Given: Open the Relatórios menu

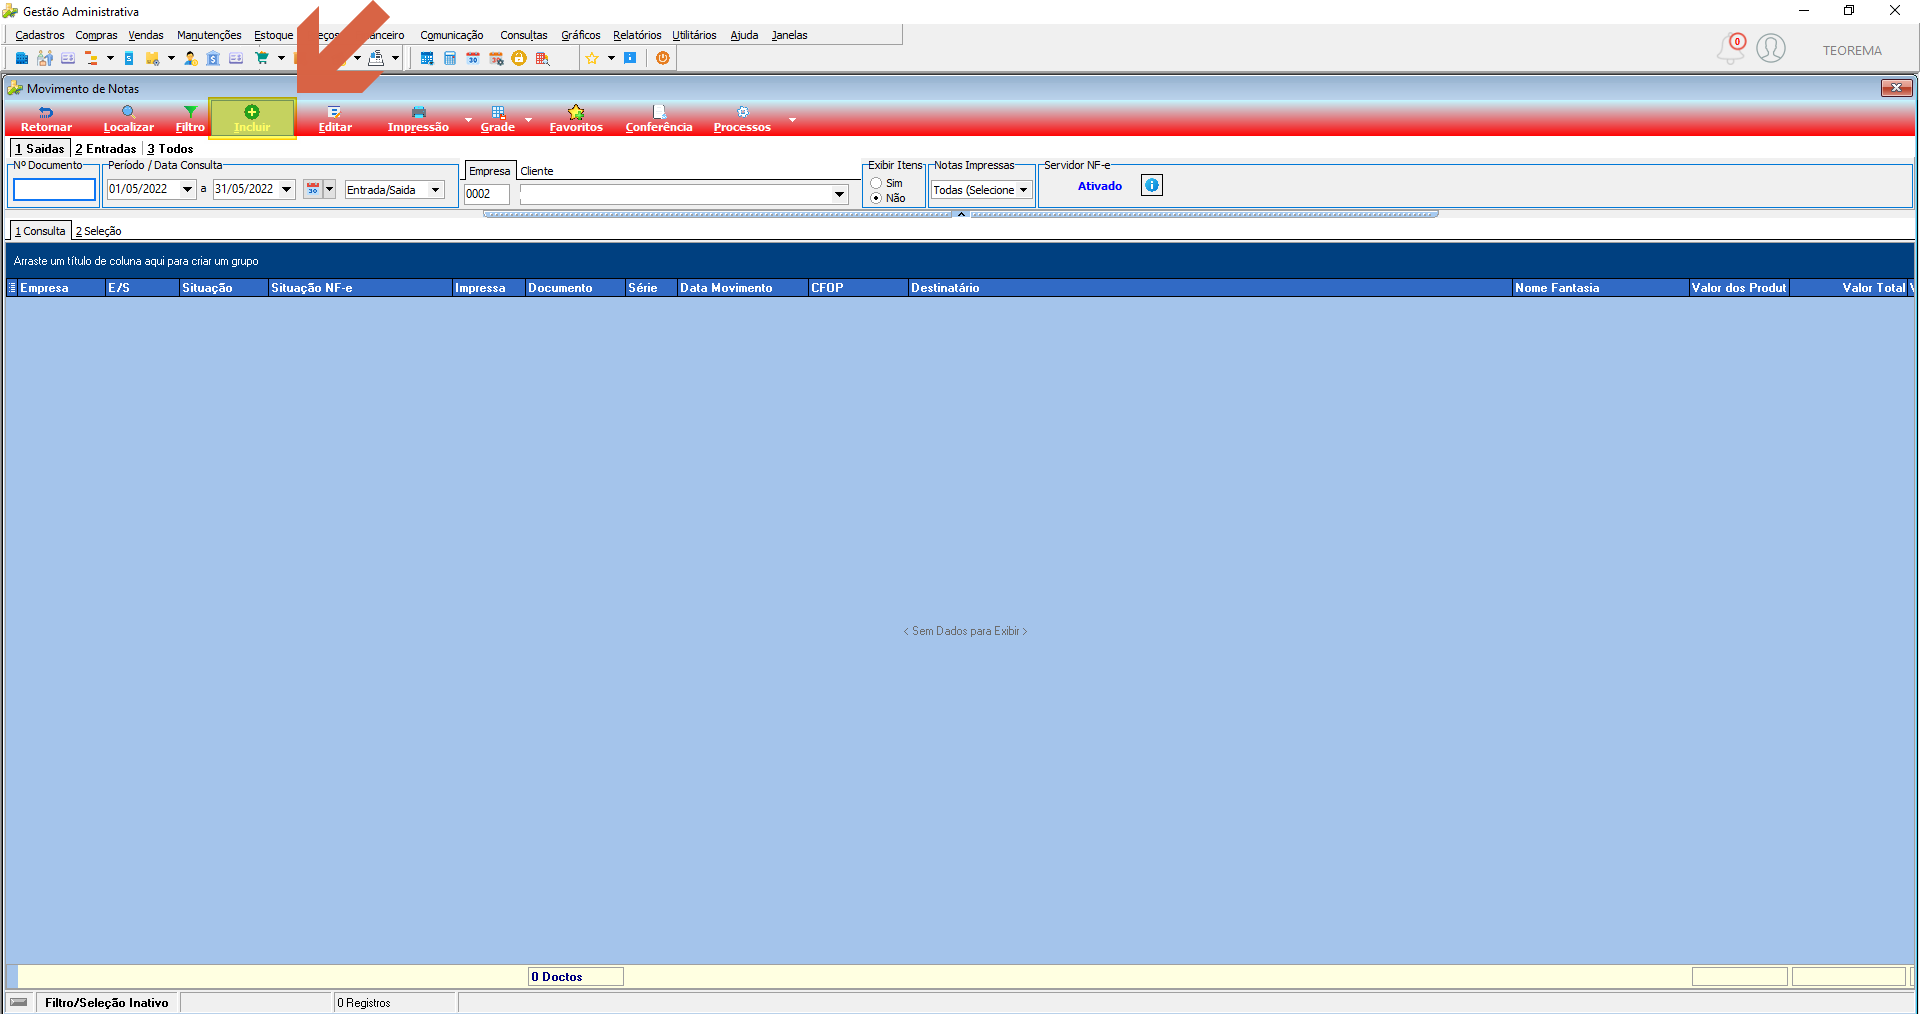Looking at the screenshot, I should [x=637, y=35].
